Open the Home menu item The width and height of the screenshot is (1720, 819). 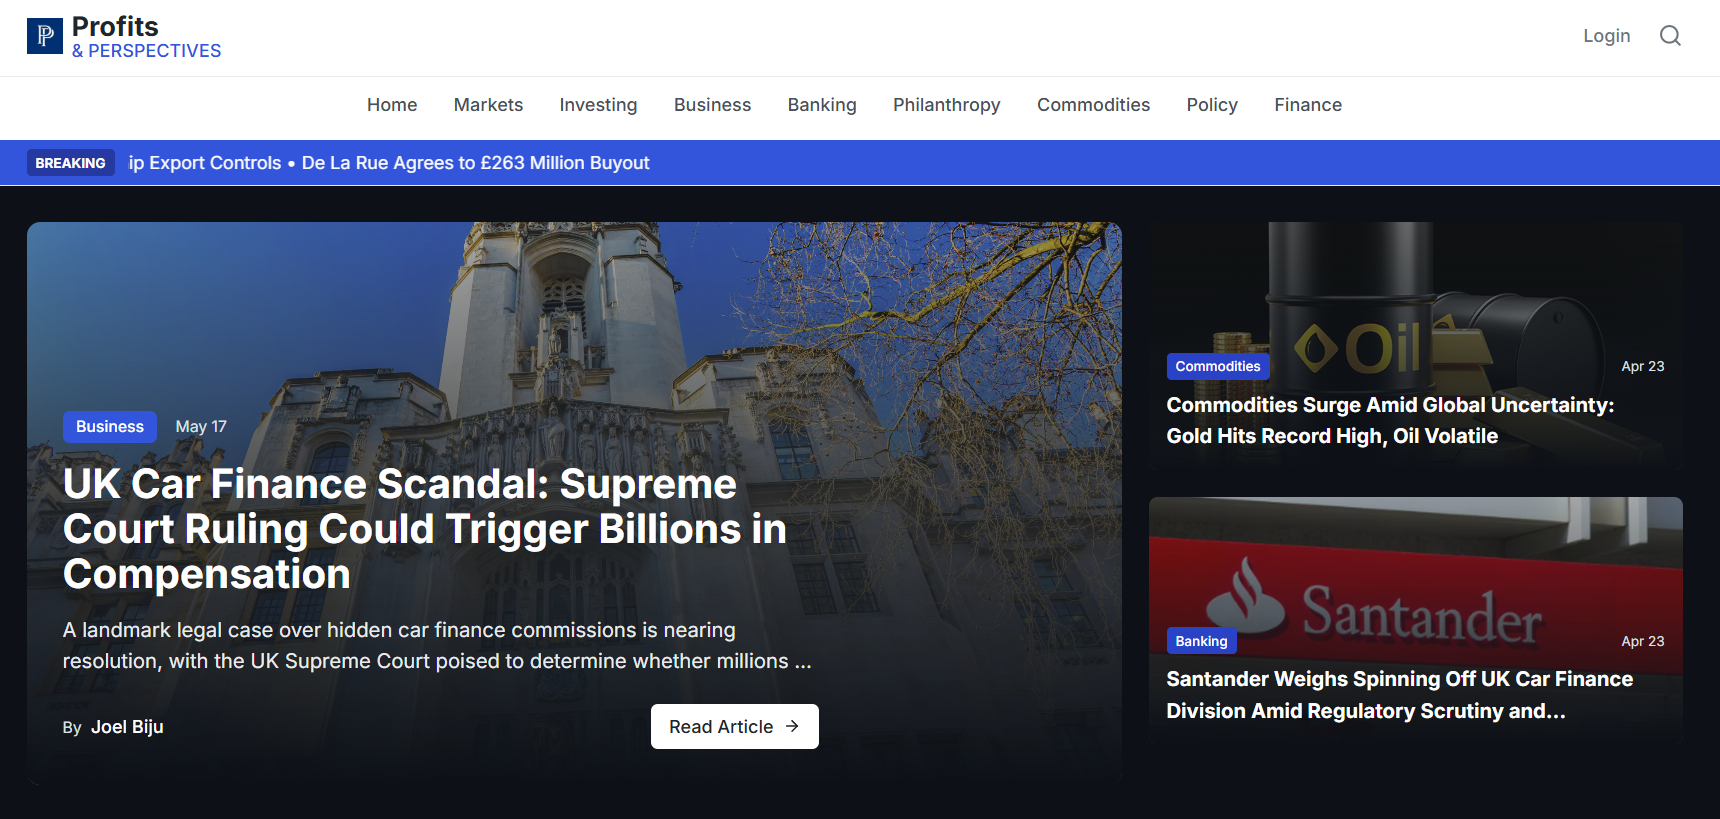(x=392, y=105)
